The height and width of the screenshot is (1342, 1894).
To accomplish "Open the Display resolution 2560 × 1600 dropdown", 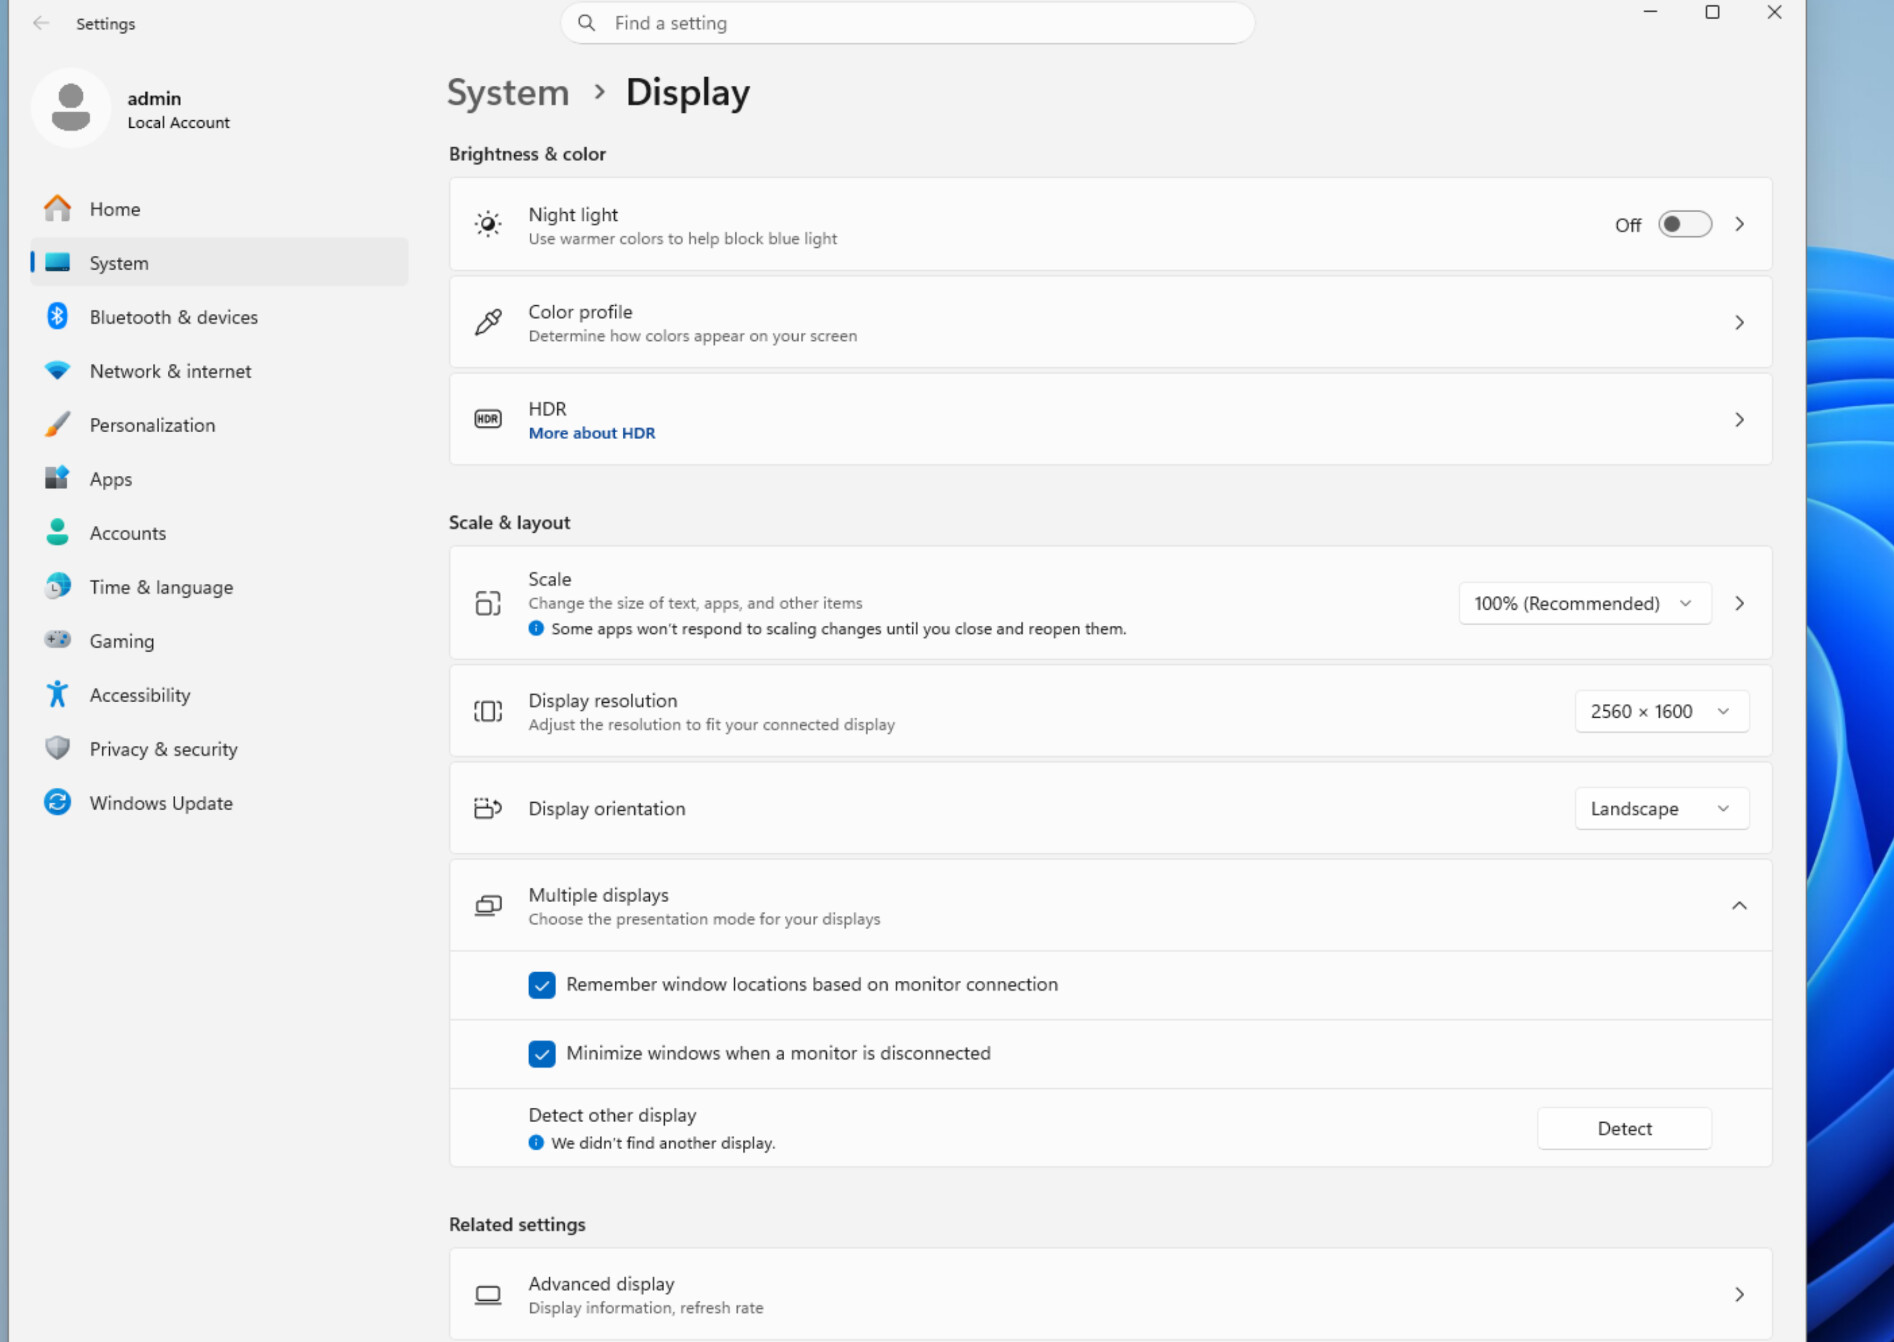I will coord(1661,711).
